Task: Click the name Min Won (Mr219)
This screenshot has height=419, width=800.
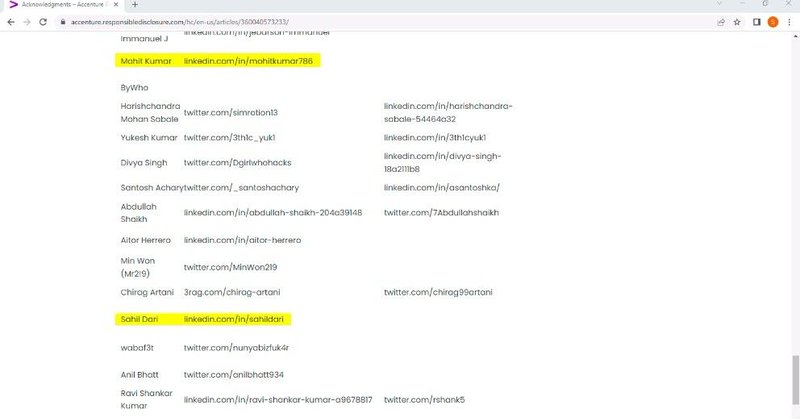Action: pos(138,267)
